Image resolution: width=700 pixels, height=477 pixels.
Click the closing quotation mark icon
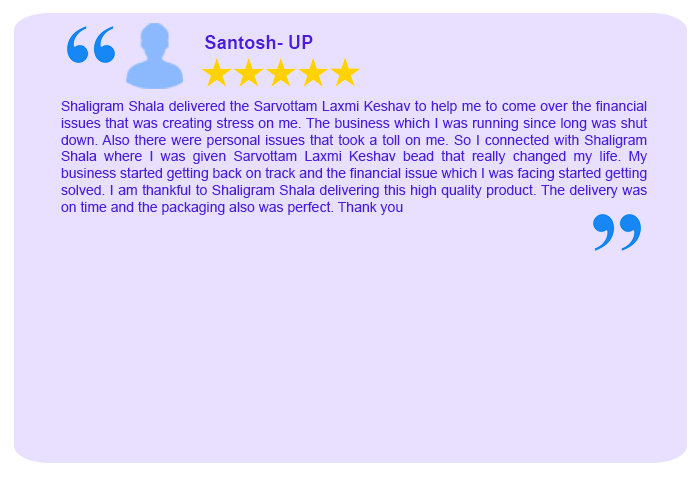coord(617,232)
